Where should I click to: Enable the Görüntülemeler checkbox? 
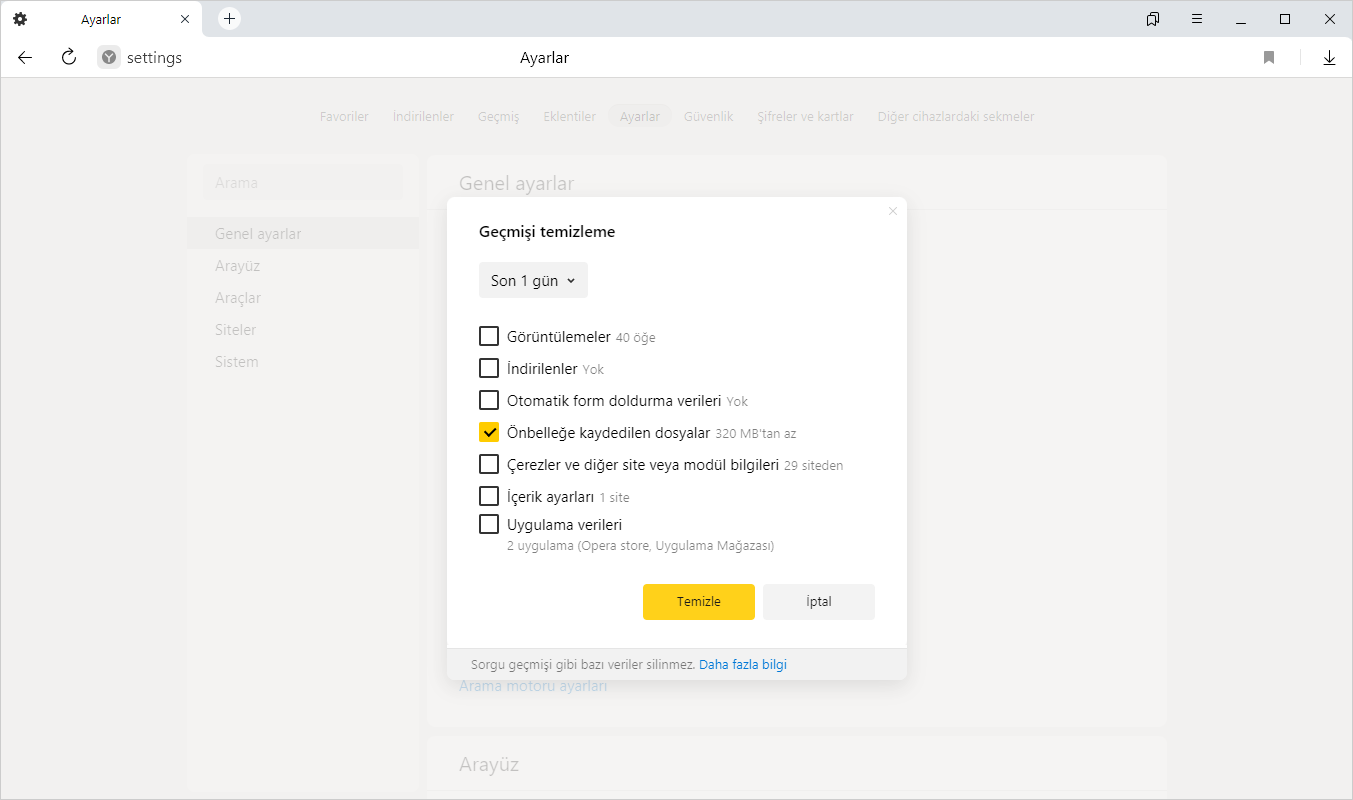tap(489, 336)
